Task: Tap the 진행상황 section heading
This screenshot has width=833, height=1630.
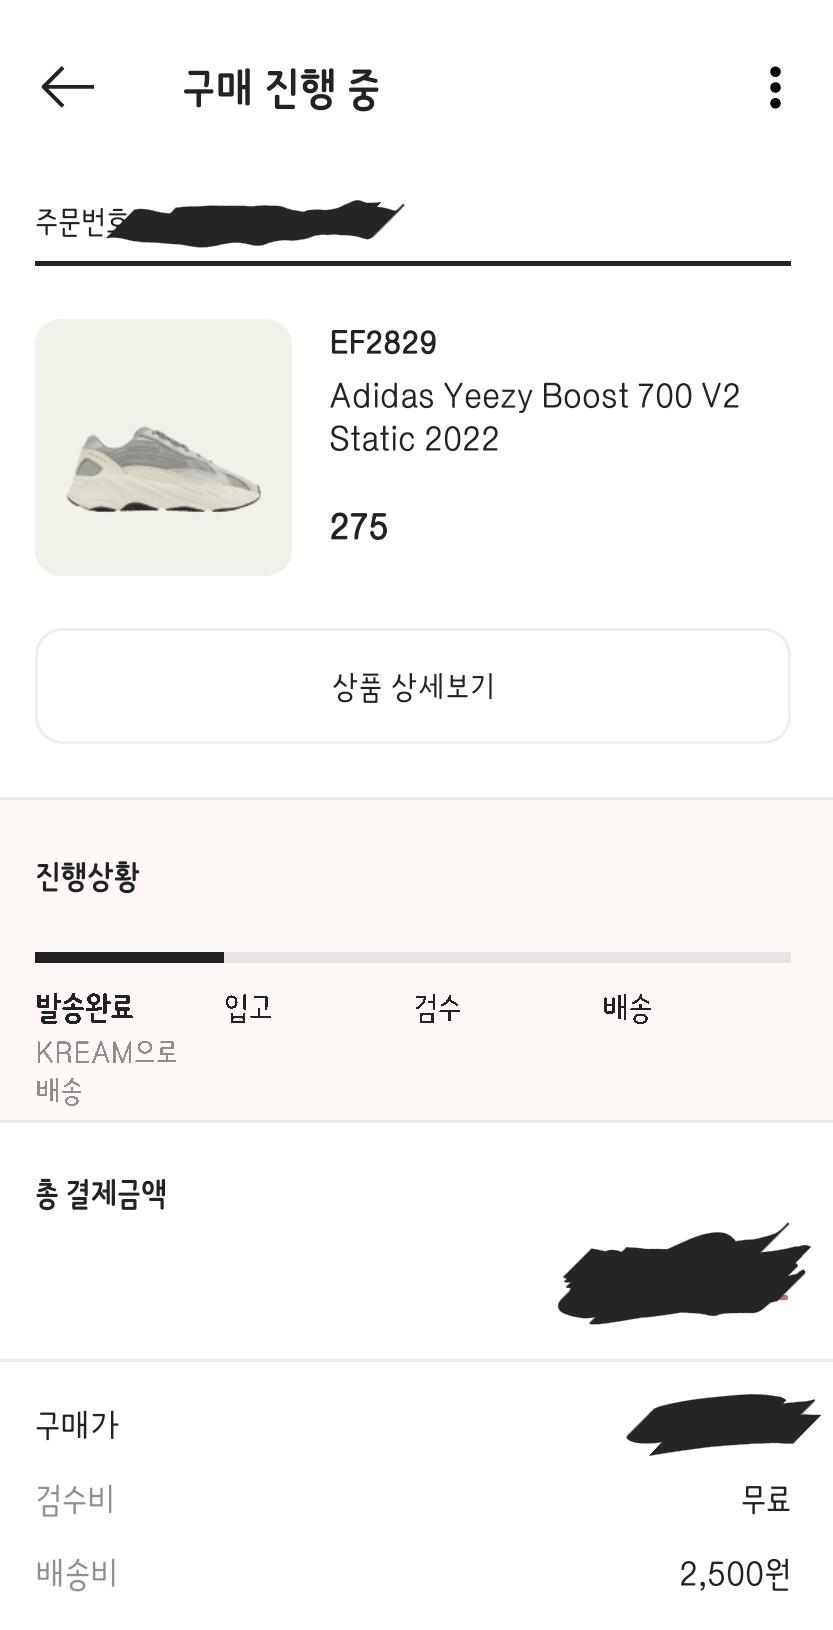Action: 87,876
